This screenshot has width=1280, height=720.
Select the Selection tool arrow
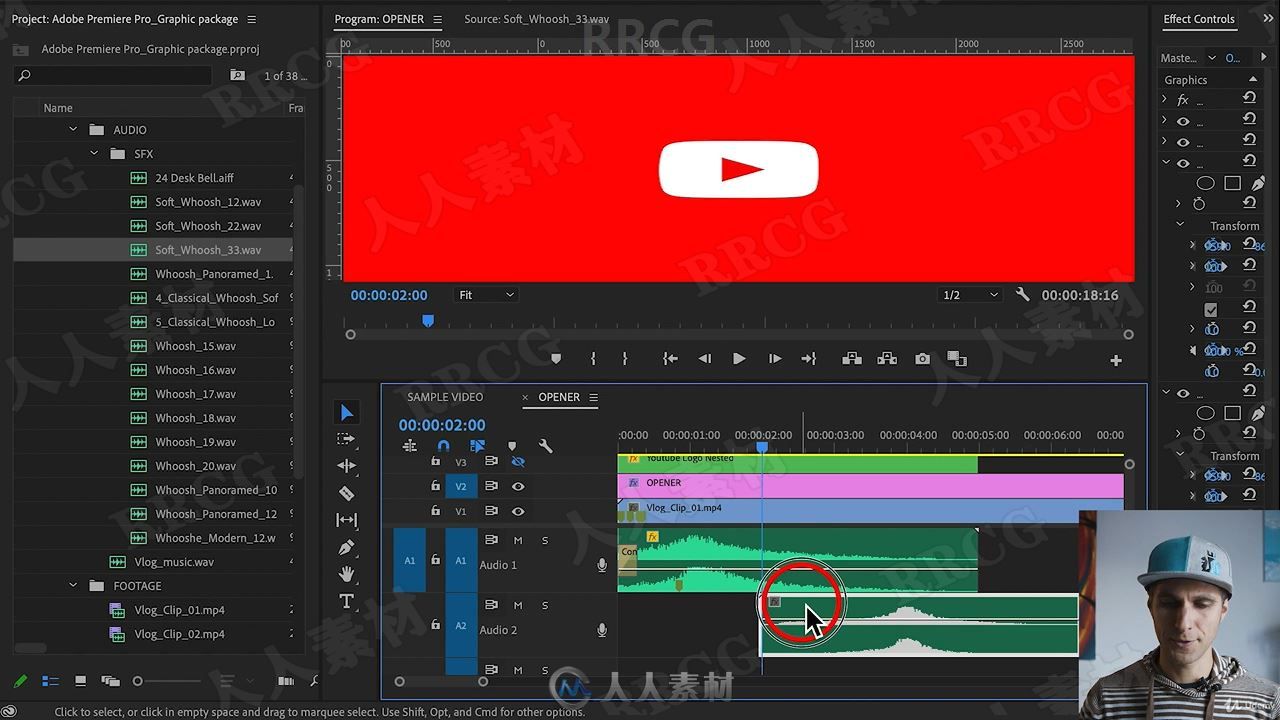[346, 412]
